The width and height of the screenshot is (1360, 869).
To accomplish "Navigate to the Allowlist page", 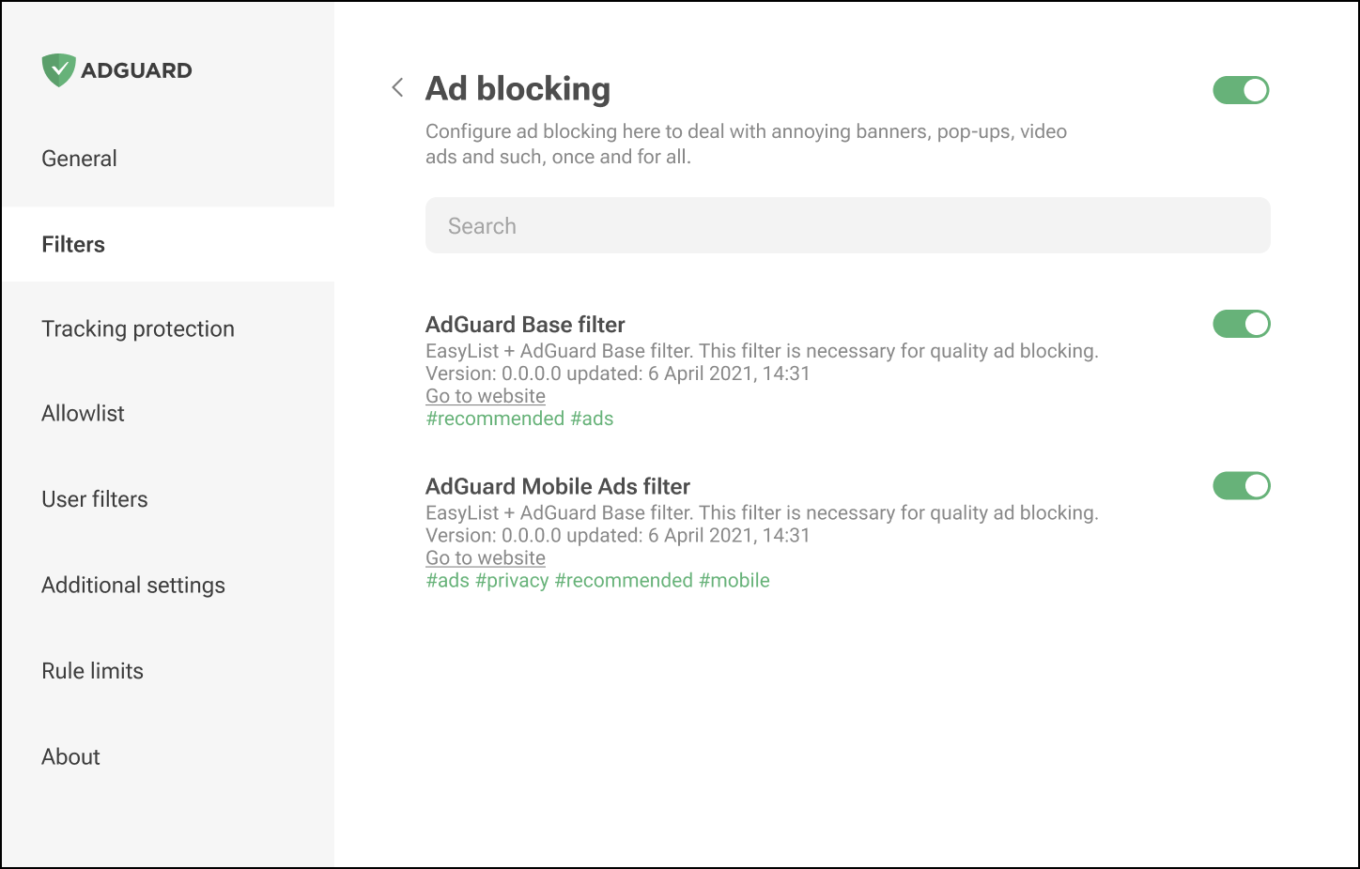I will coord(83,413).
